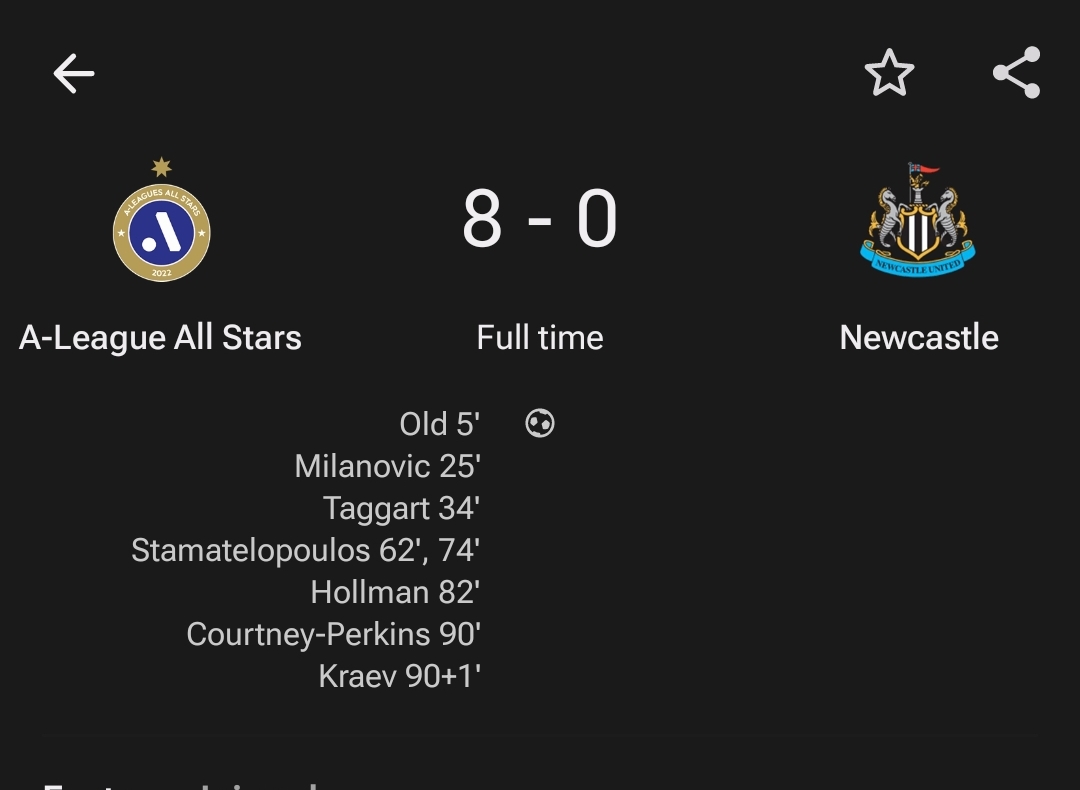Select goal scorer Milanovic 25'
The height and width of the screenshot is (790, 1080).
coord(387,466)
